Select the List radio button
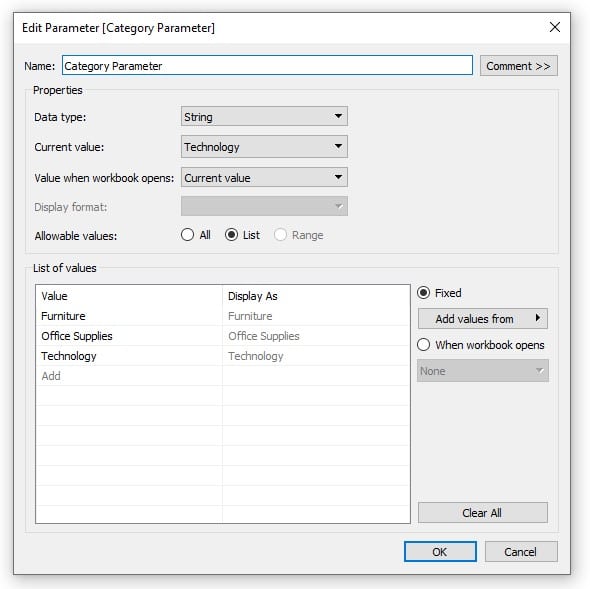Image resolution: width=590 pixels, height=589 pixels. click(x=242, y=235)
